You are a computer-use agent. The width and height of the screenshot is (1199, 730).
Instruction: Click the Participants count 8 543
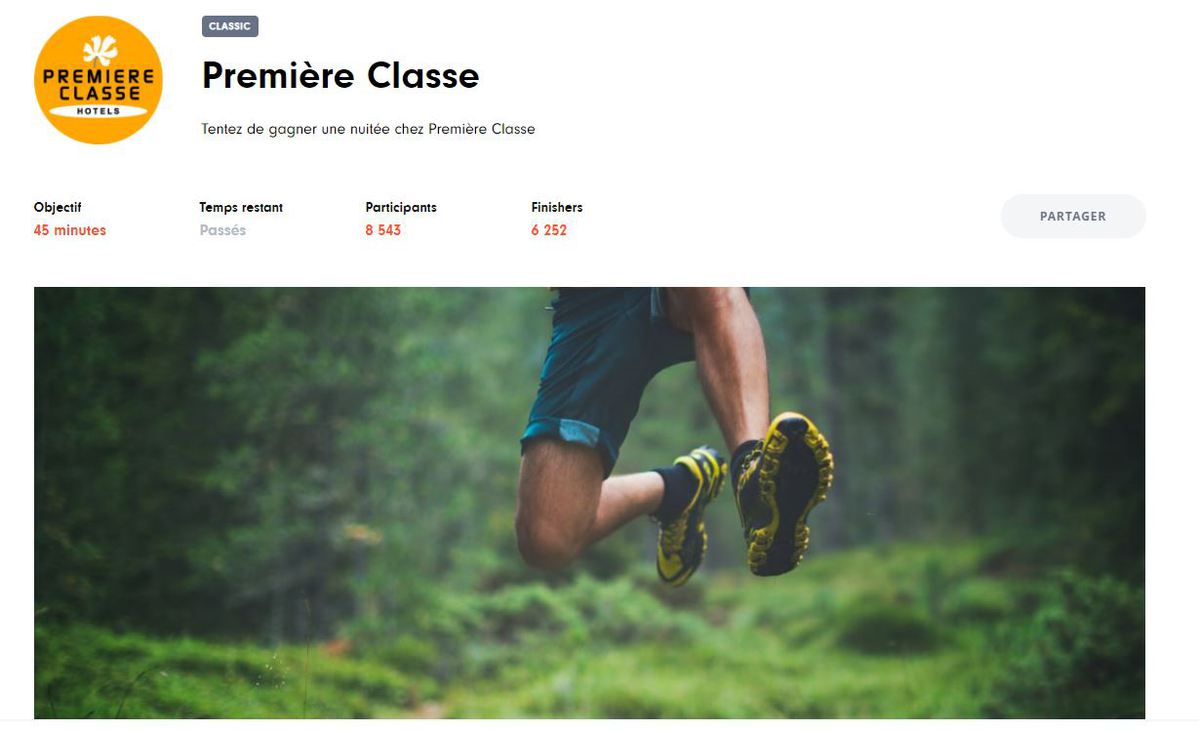(x=383, y=230)
